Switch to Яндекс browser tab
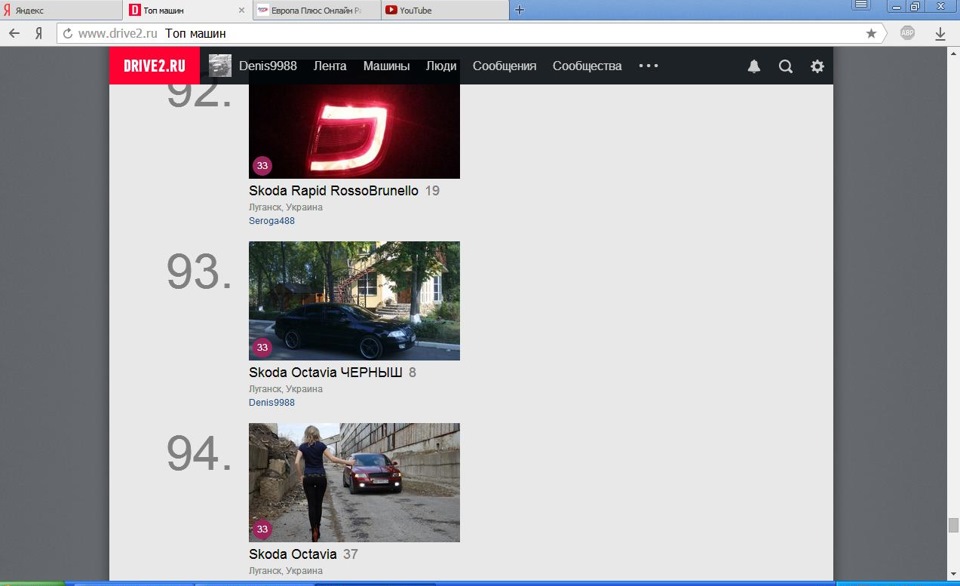 coord(61,10)
